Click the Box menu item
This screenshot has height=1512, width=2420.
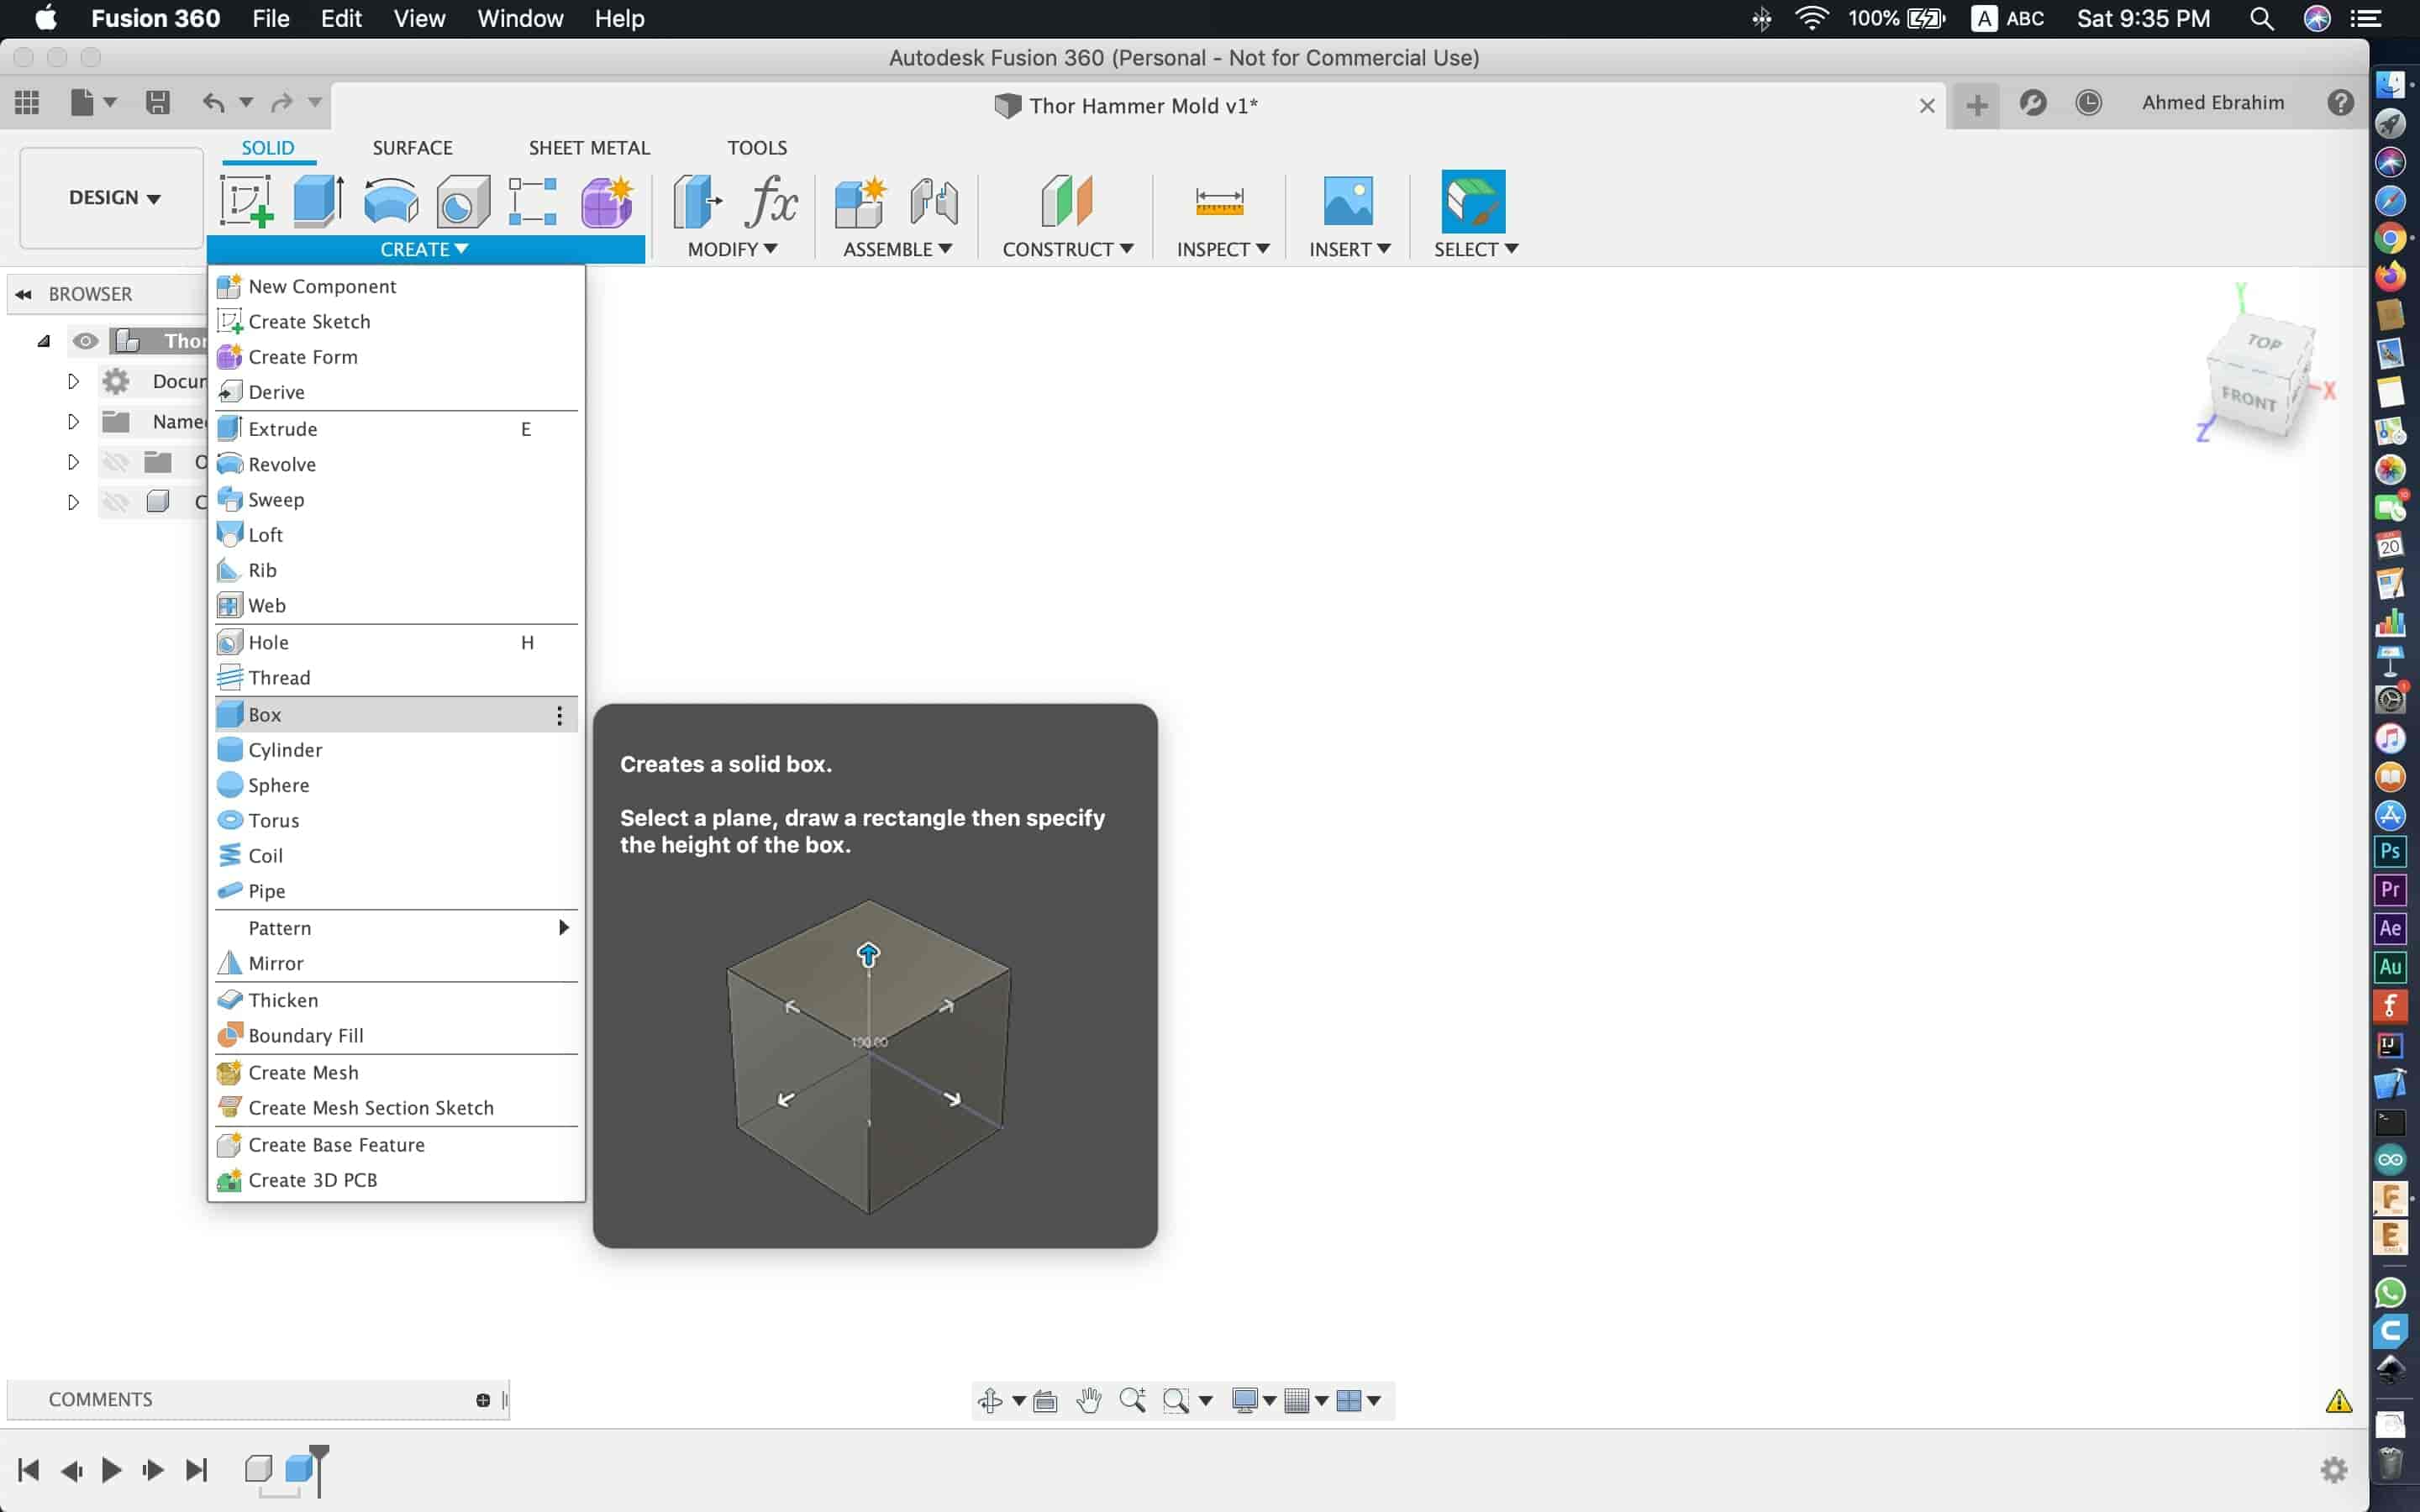[x=265, y=712]
